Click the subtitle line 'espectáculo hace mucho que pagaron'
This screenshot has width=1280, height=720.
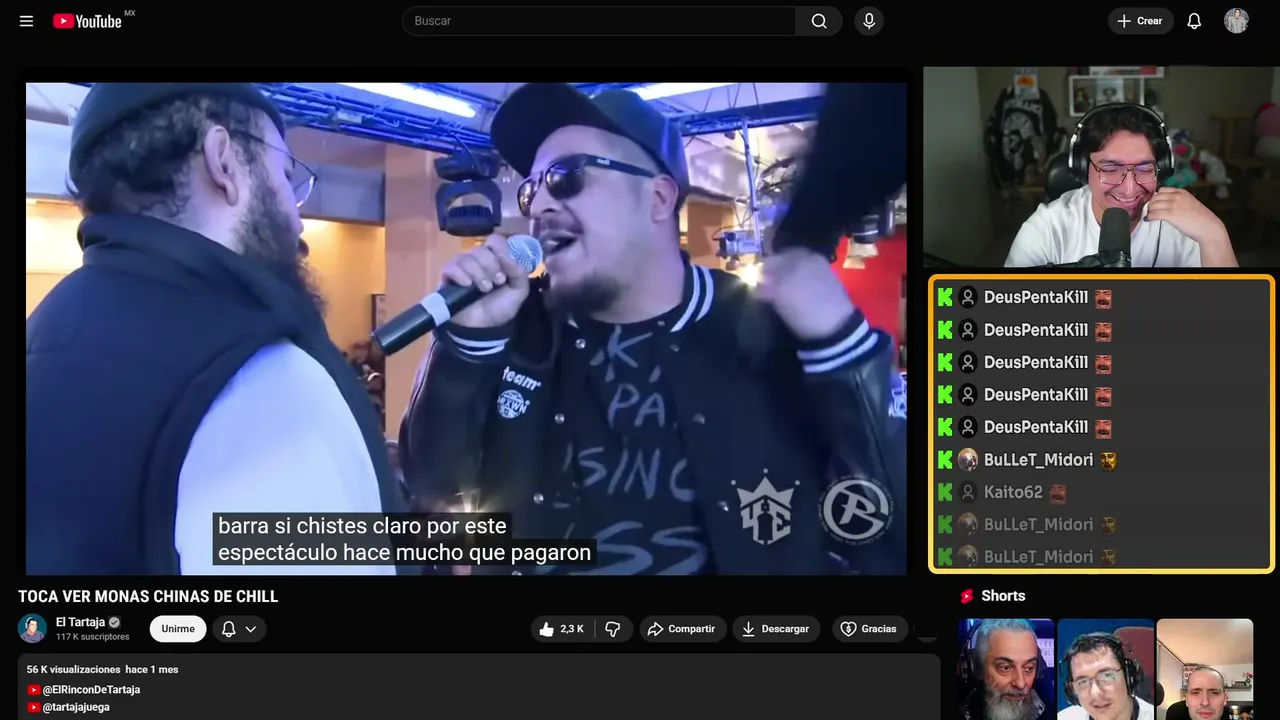(404, 552)
